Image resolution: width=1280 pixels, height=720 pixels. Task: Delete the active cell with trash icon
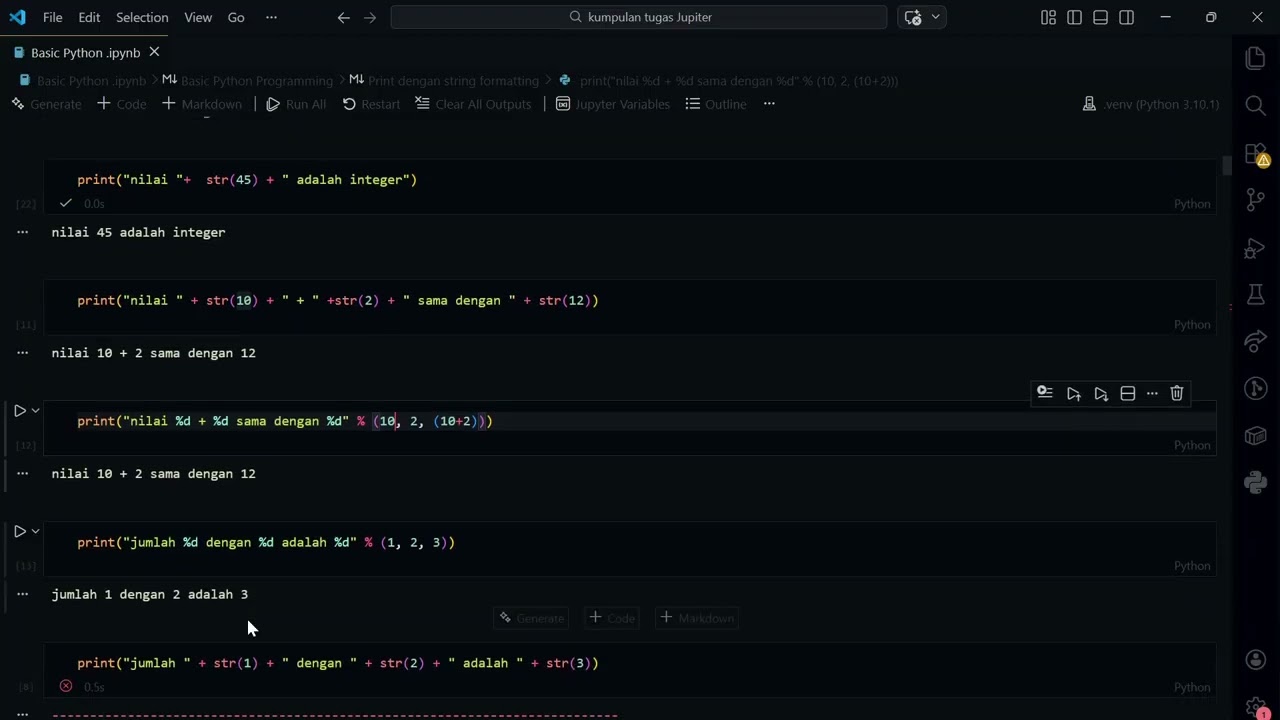1177,394
